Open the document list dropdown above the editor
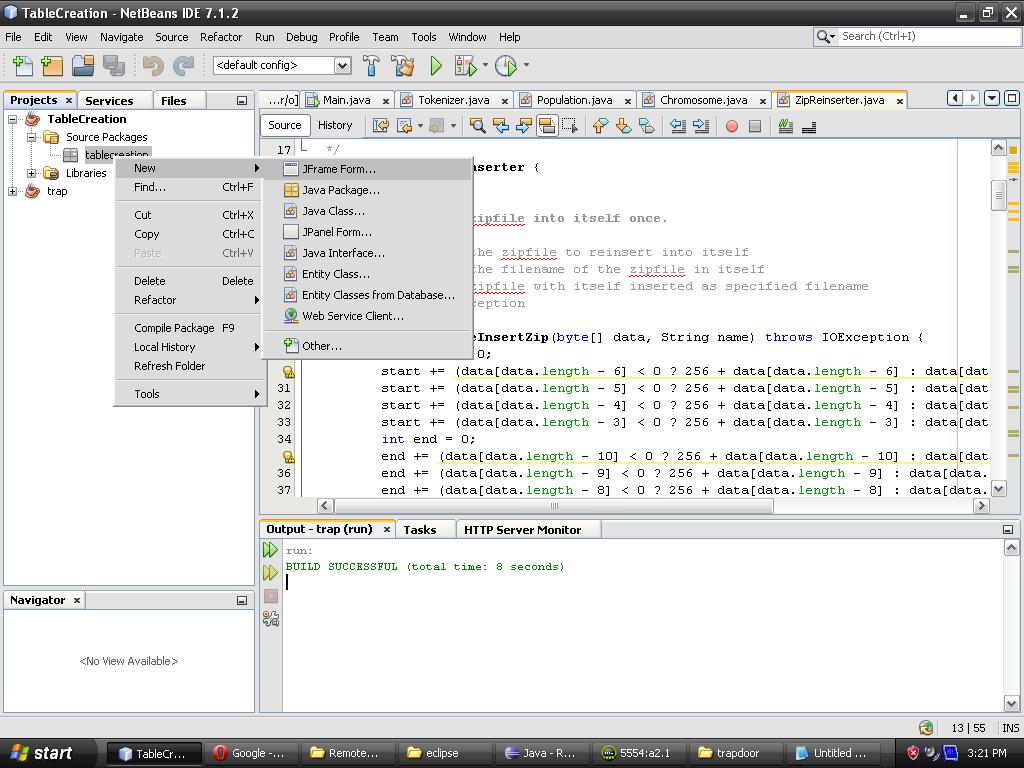 coord(991,100)
